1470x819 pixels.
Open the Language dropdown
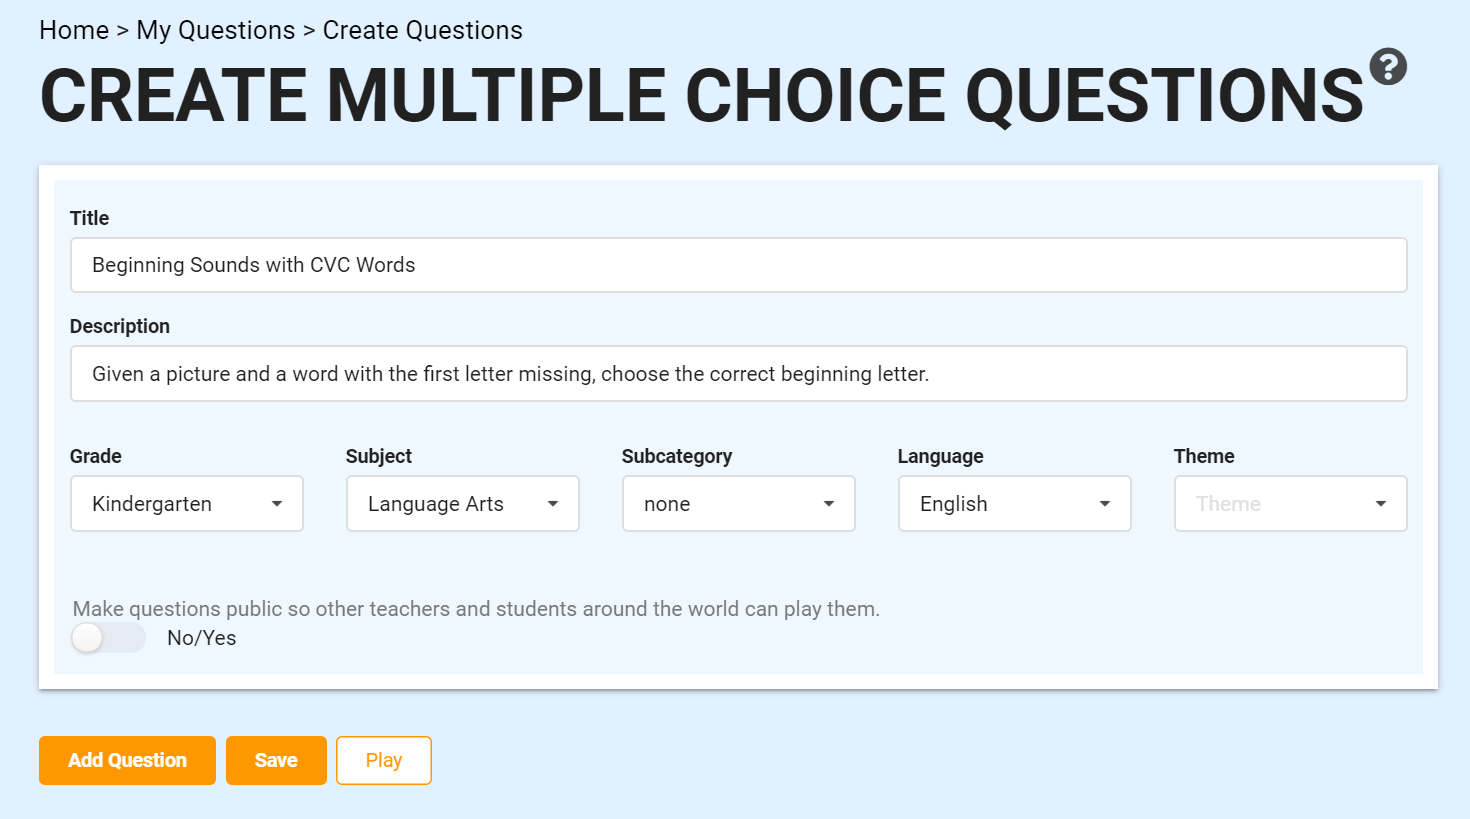click(1014, 503)
